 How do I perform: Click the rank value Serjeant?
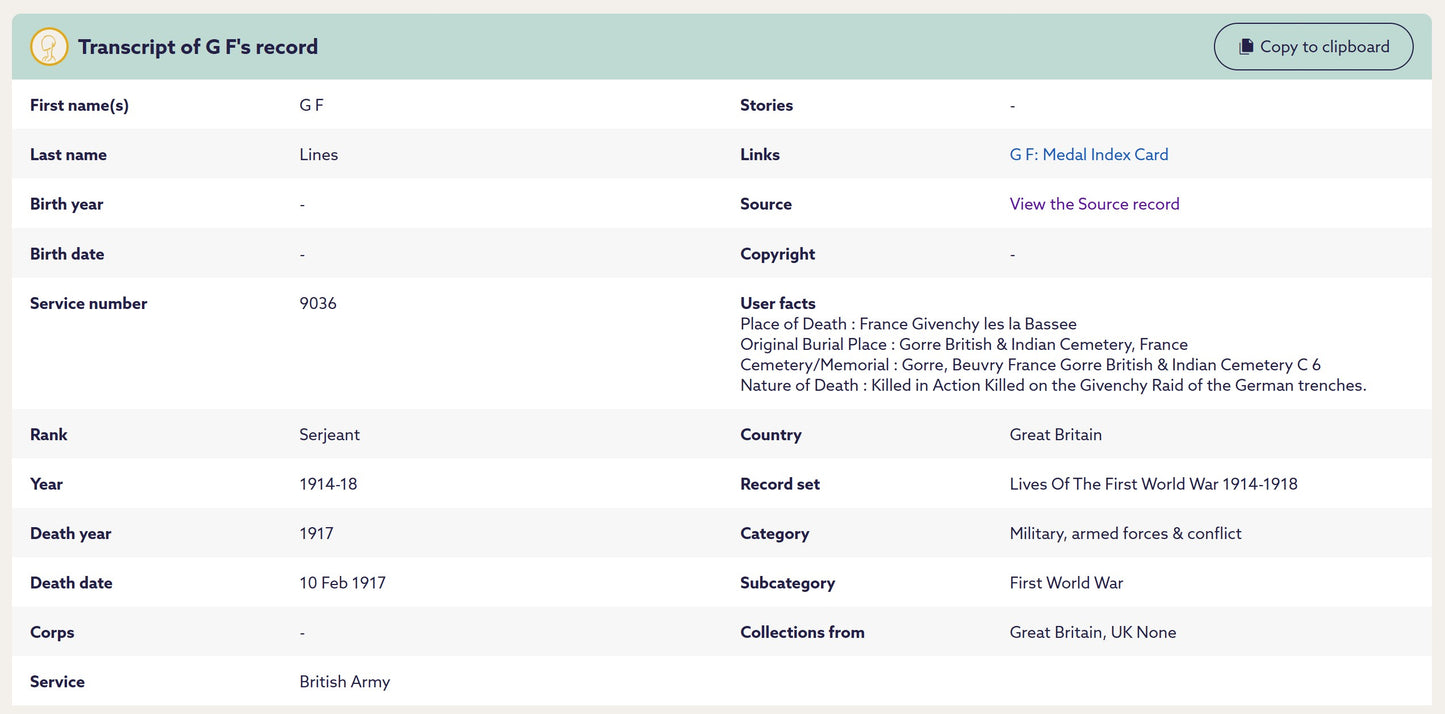tap(330, 435)
